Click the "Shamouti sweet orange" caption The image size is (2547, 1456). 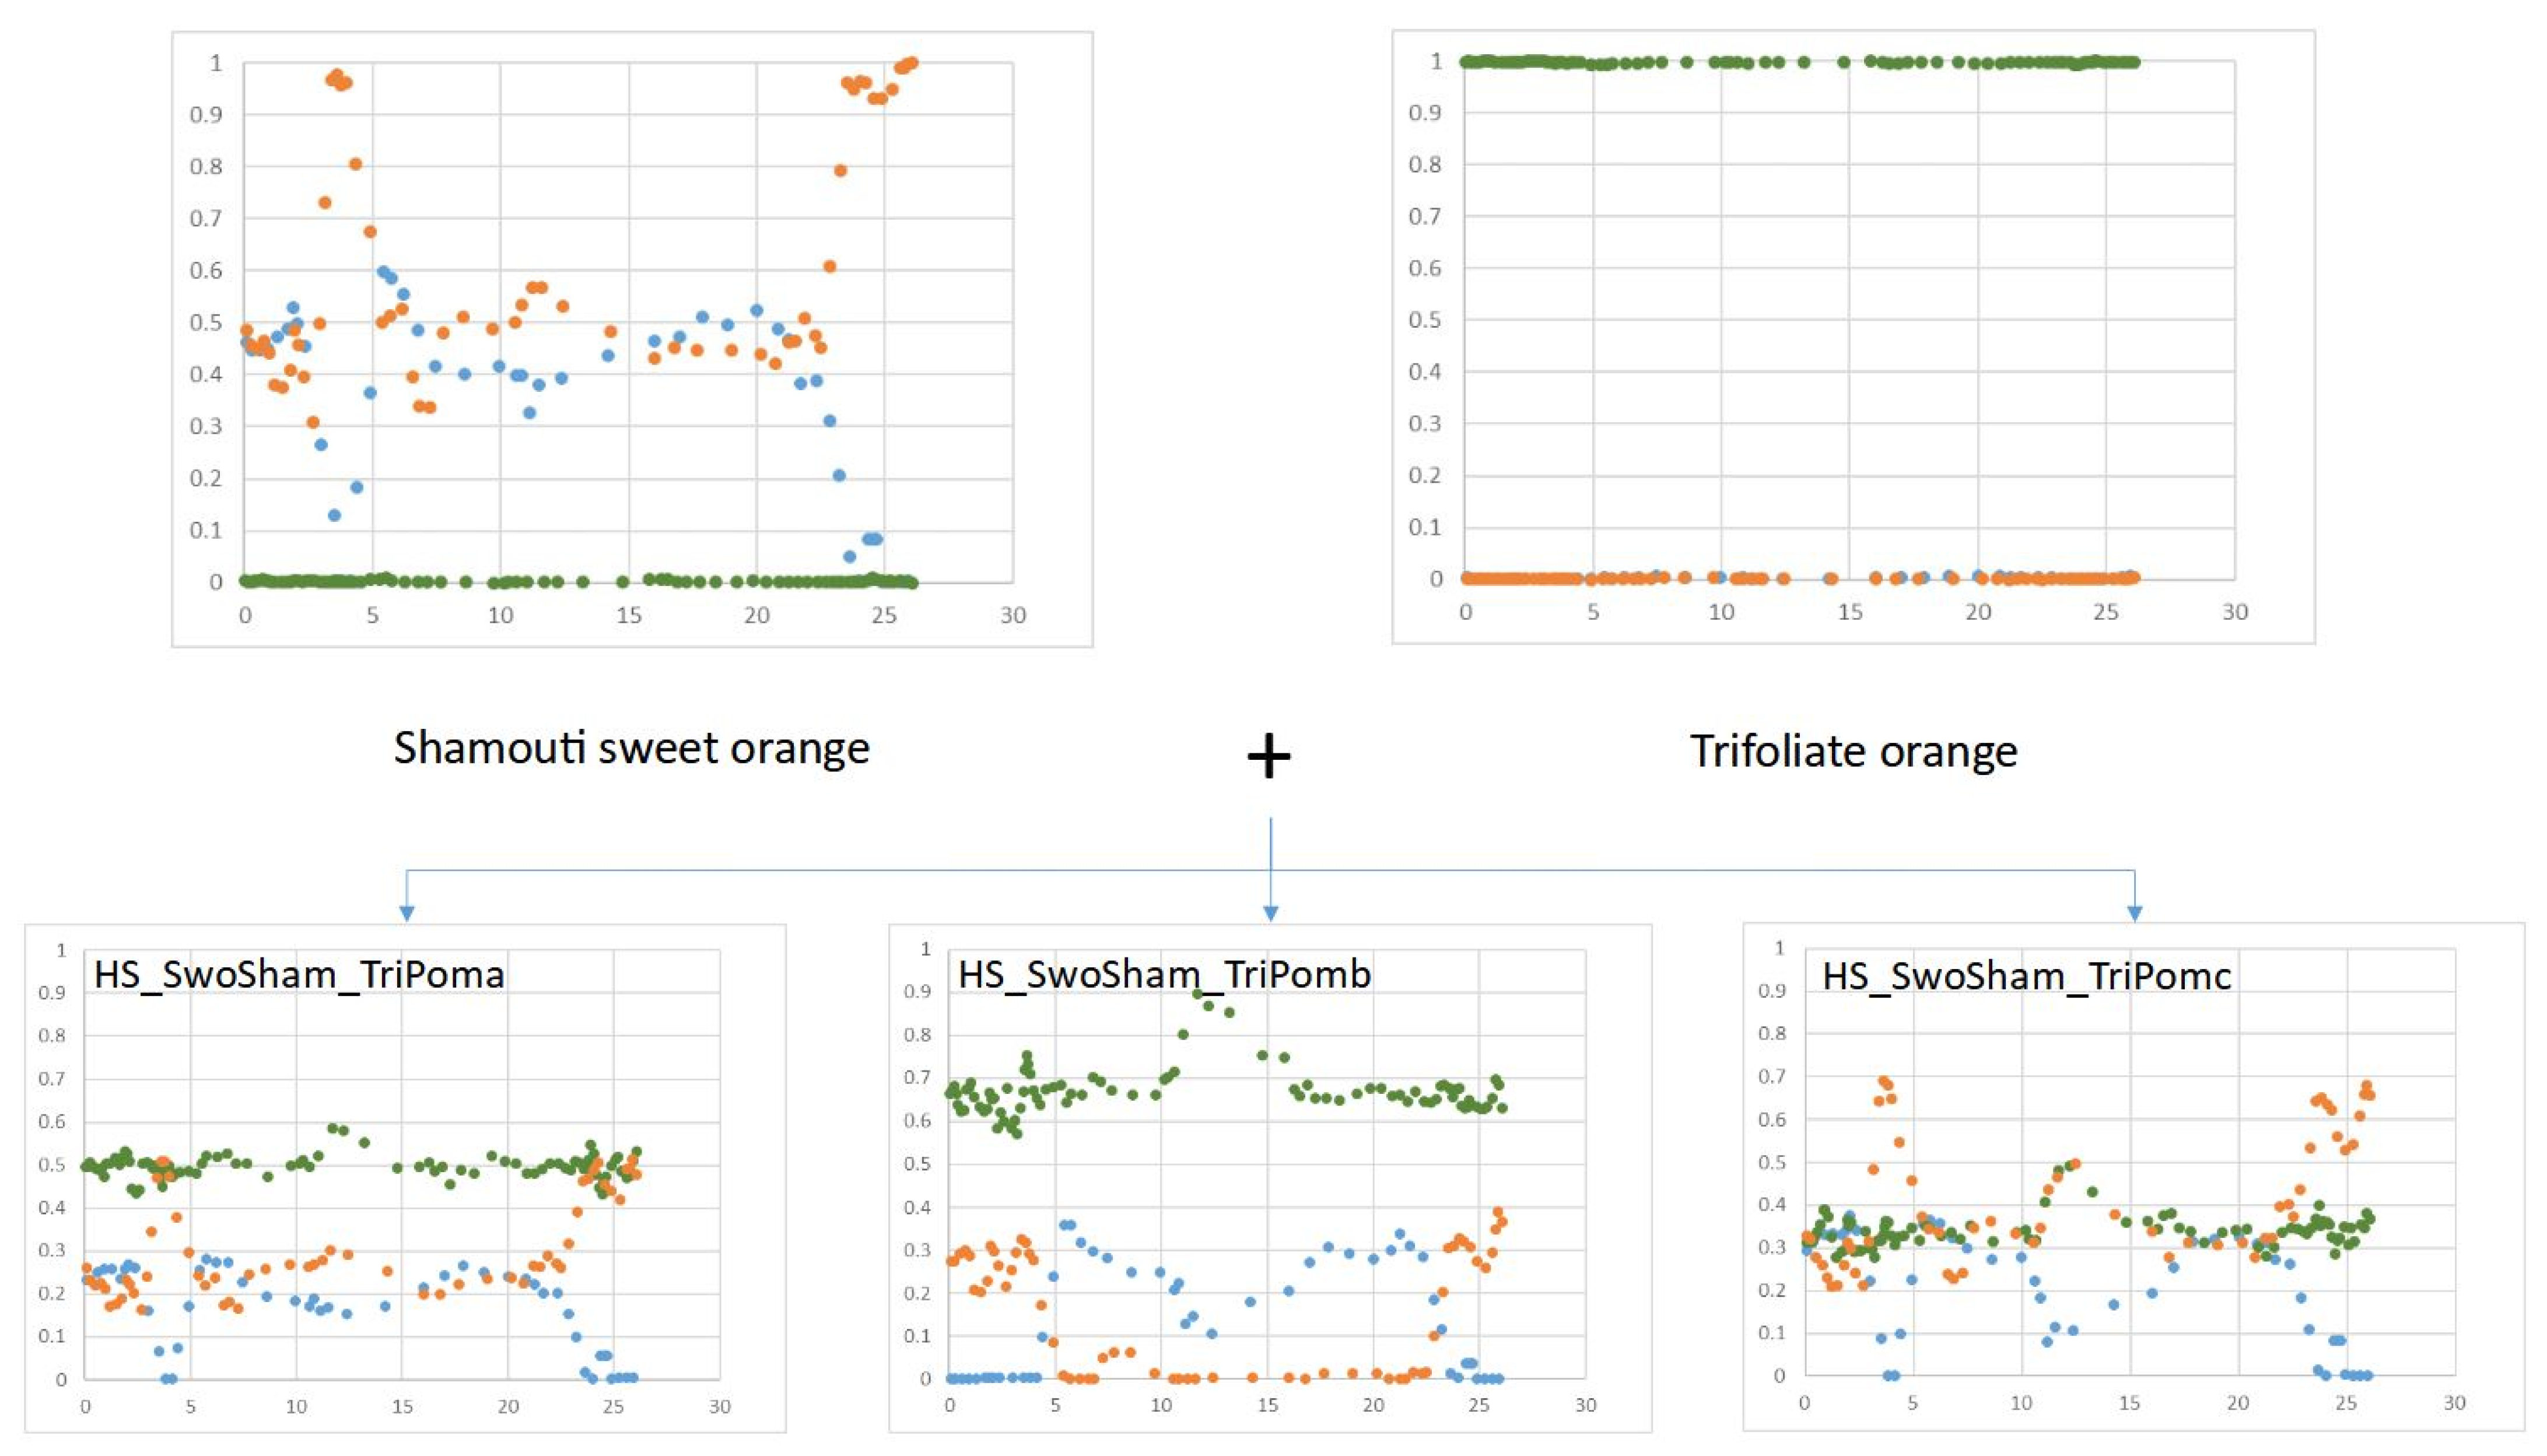tap(631, 748)
